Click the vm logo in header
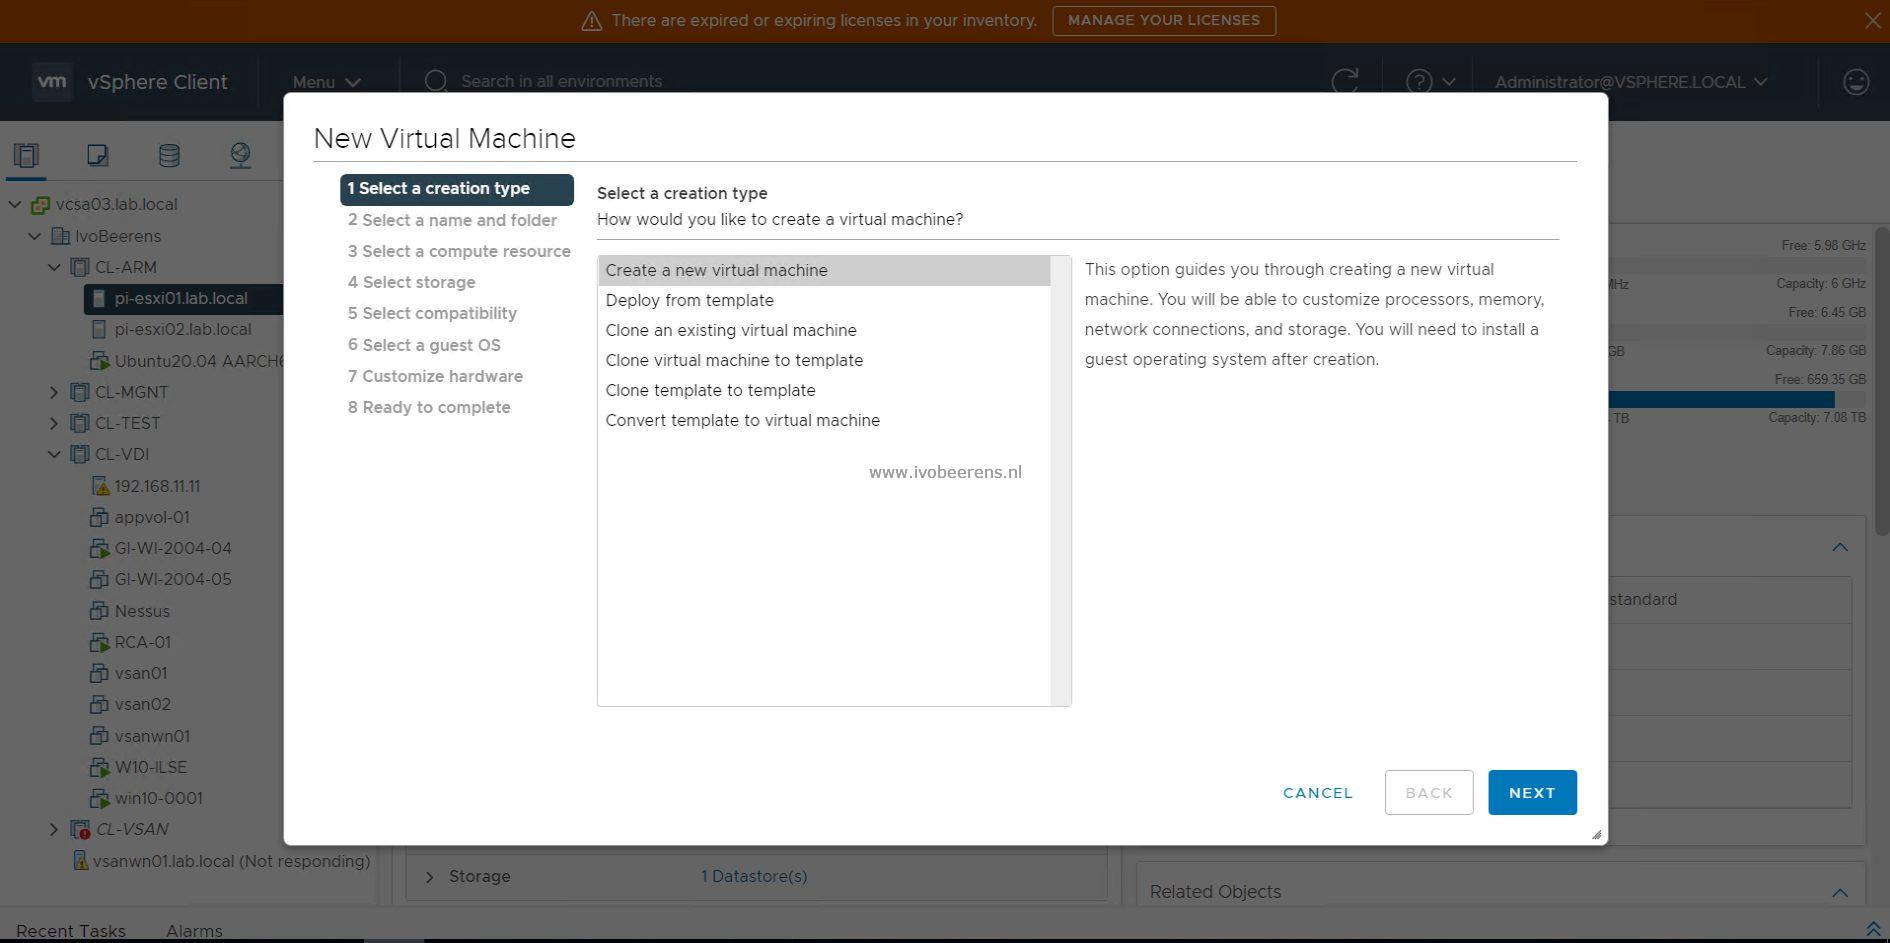1890x943 pixels. pos(52,81)
